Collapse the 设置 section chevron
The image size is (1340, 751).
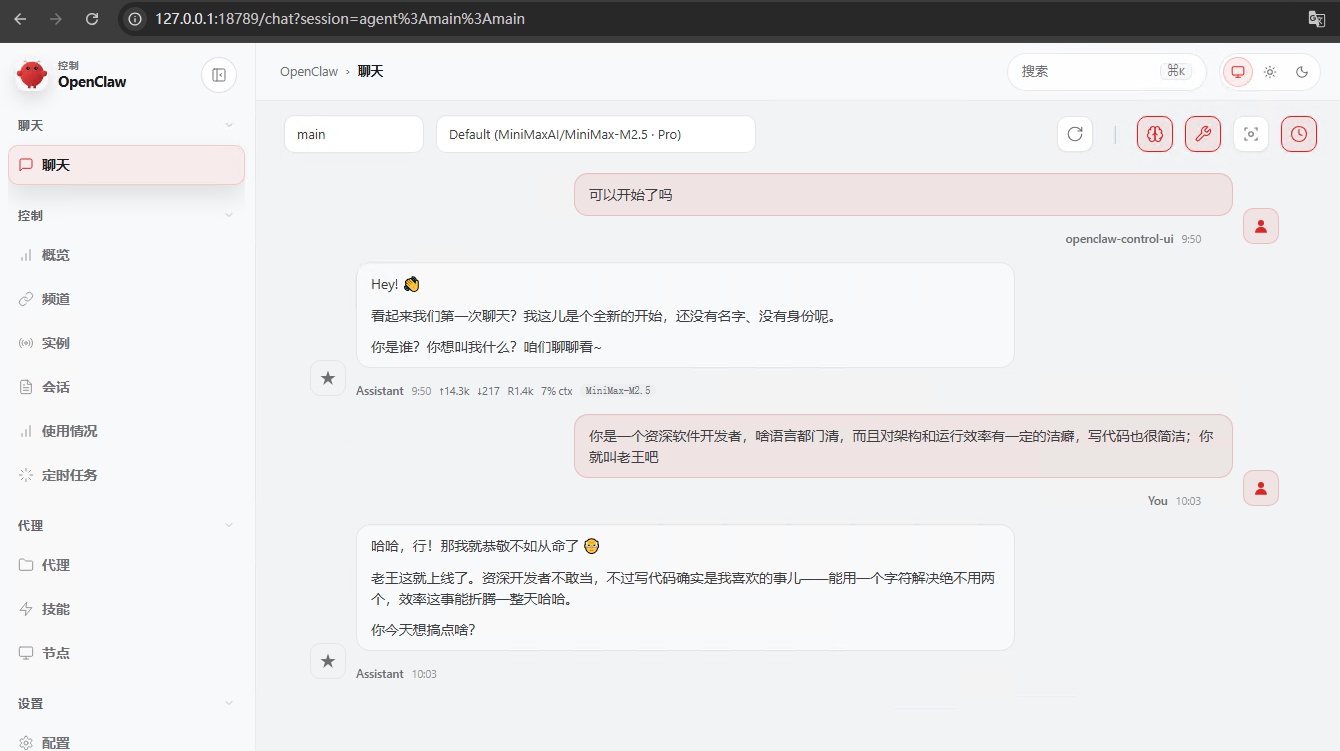tap(229, 703)
